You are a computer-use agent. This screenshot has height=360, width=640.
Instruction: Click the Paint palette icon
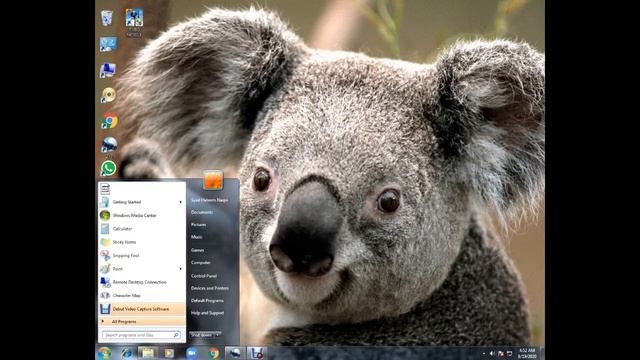105,269
